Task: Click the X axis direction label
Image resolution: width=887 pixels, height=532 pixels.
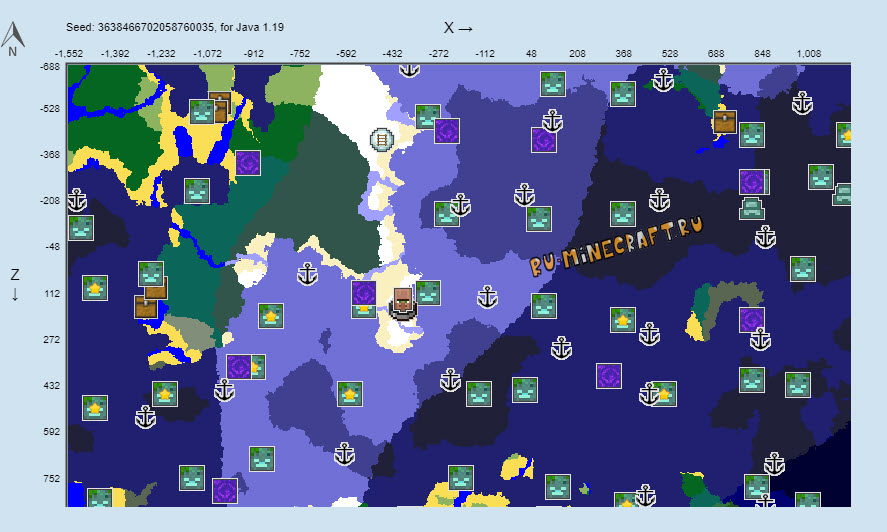Action: 458,28
